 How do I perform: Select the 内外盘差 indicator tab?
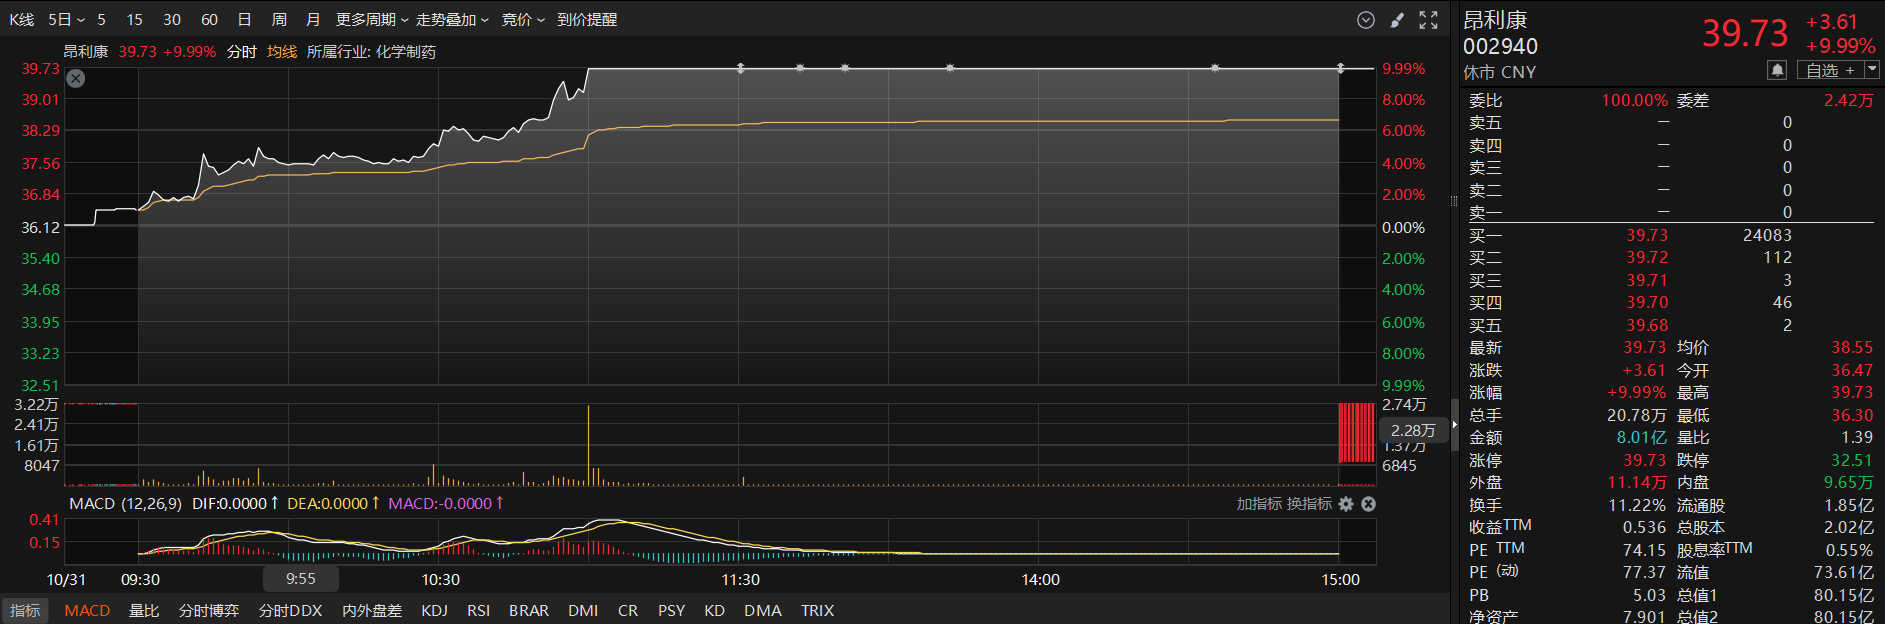pos(372,610)
